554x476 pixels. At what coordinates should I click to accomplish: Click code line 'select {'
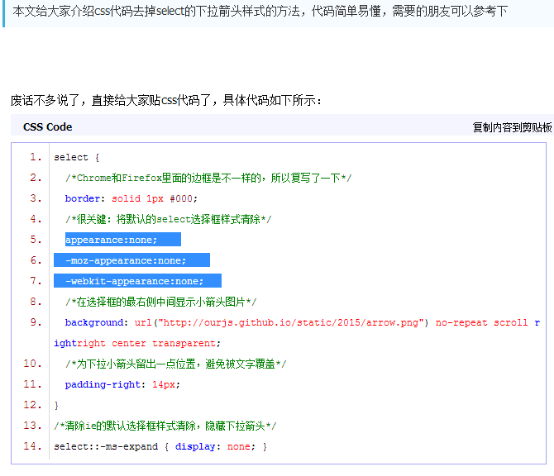coord(77,157)
